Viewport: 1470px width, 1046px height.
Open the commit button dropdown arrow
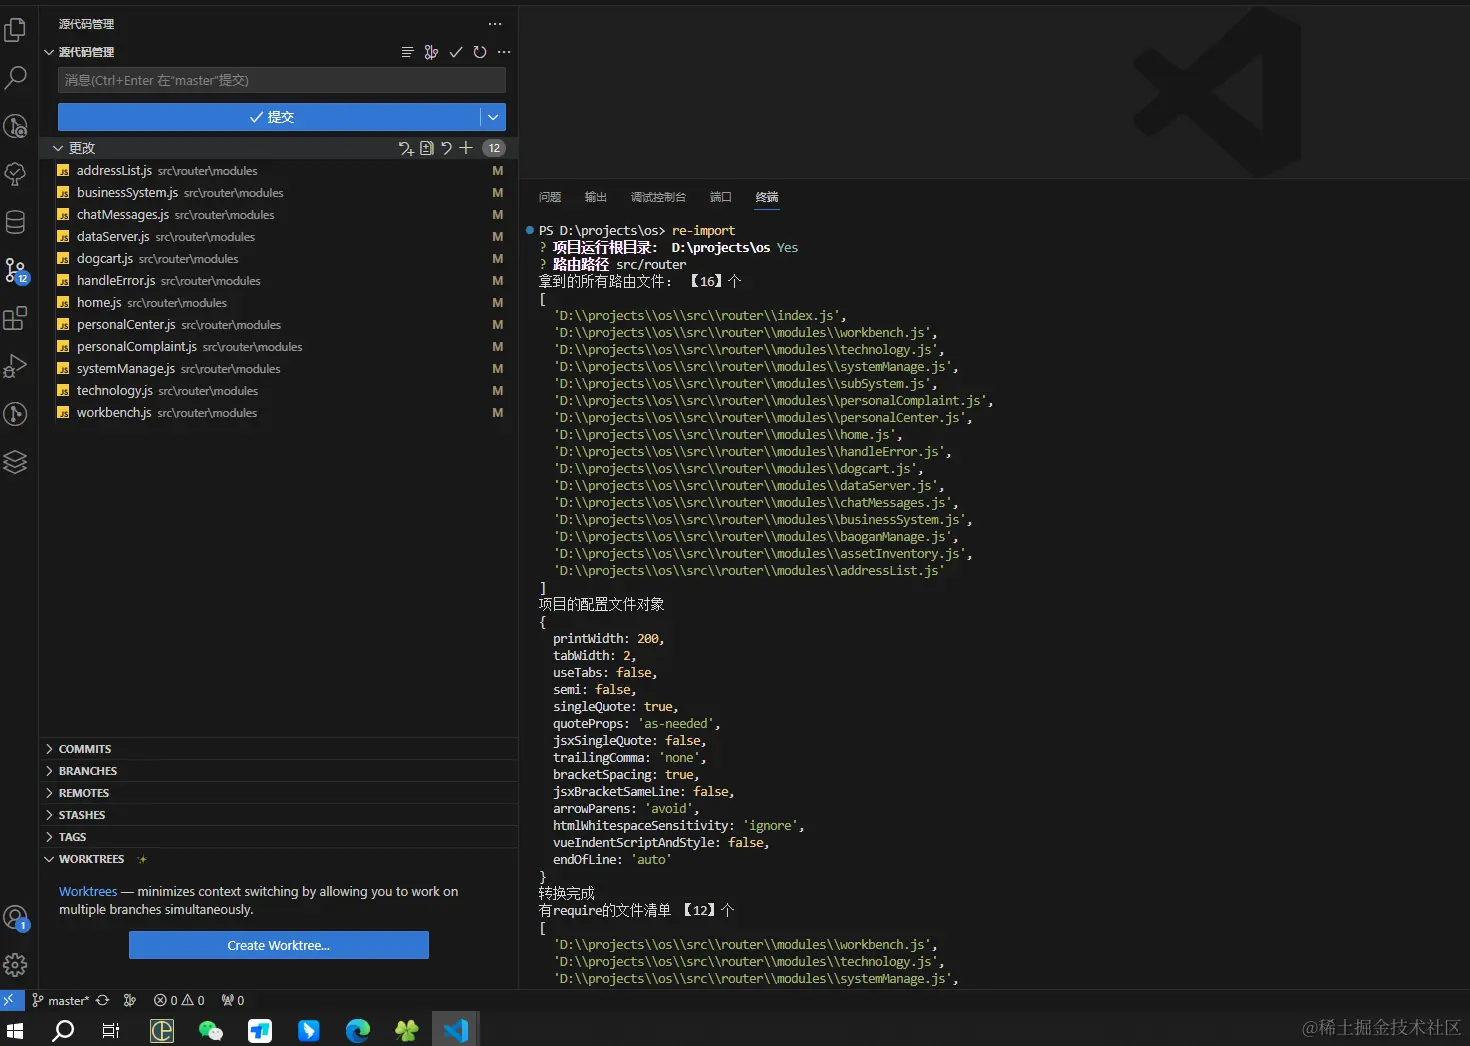coord(493,117)
